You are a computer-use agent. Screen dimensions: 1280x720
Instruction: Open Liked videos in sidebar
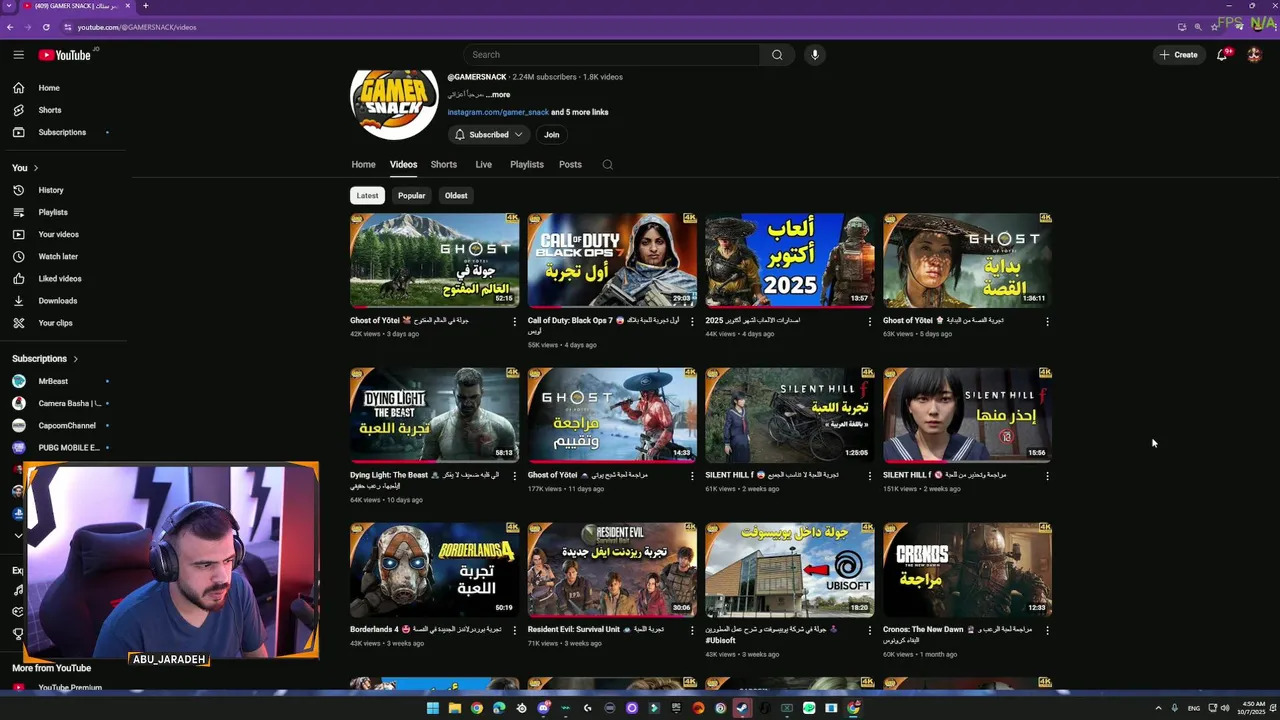tap(62, 278)
